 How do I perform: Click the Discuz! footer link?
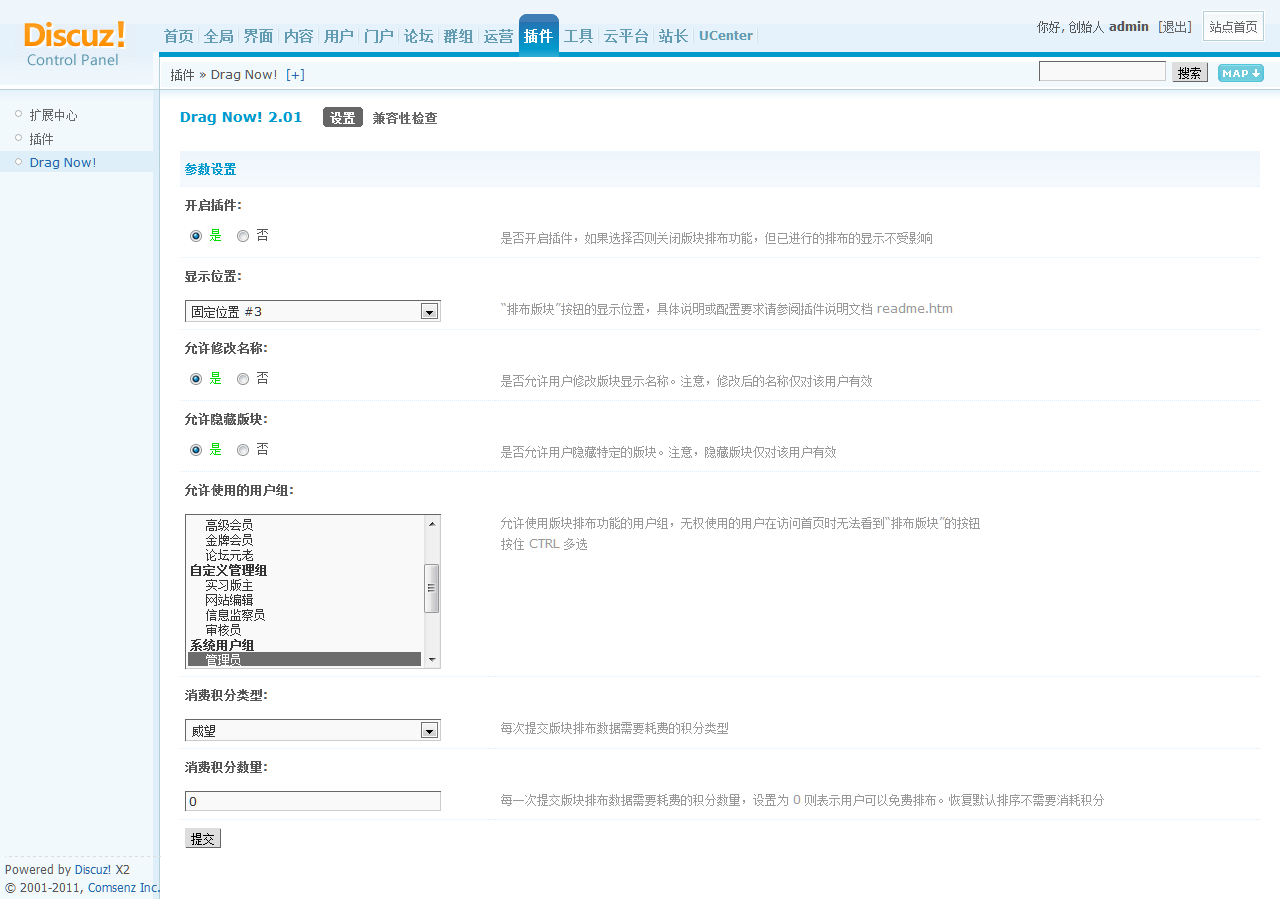[x=92, y=869]
